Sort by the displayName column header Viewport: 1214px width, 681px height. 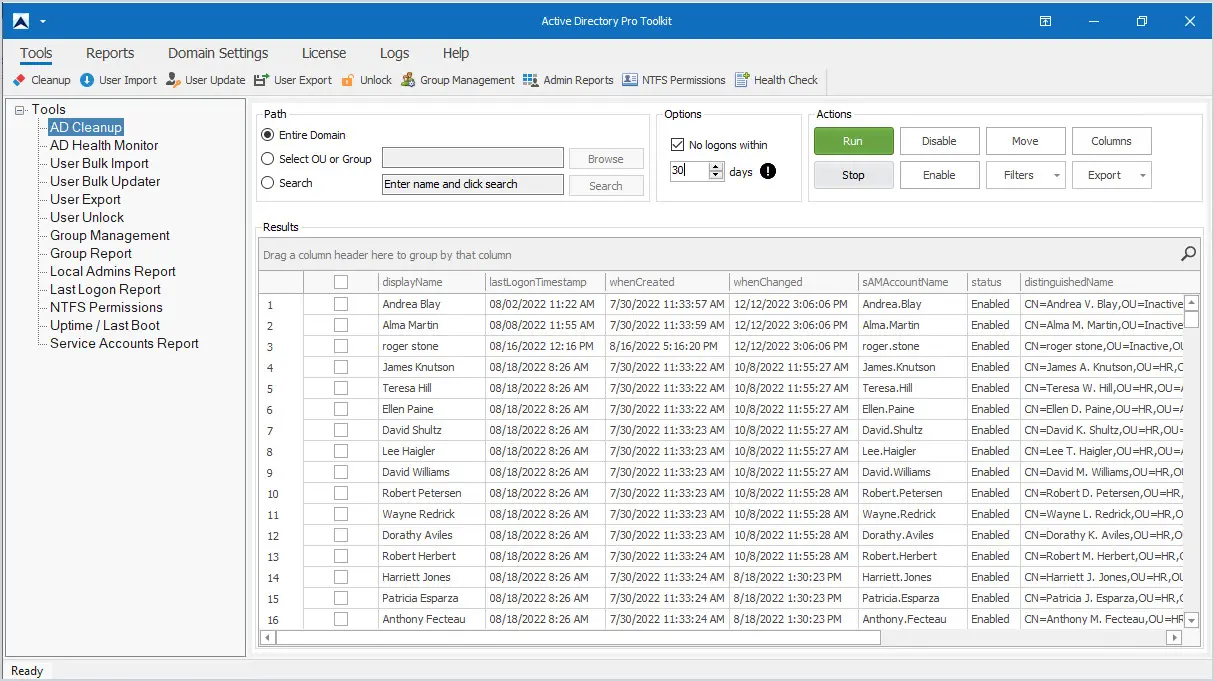pos(431,282)
